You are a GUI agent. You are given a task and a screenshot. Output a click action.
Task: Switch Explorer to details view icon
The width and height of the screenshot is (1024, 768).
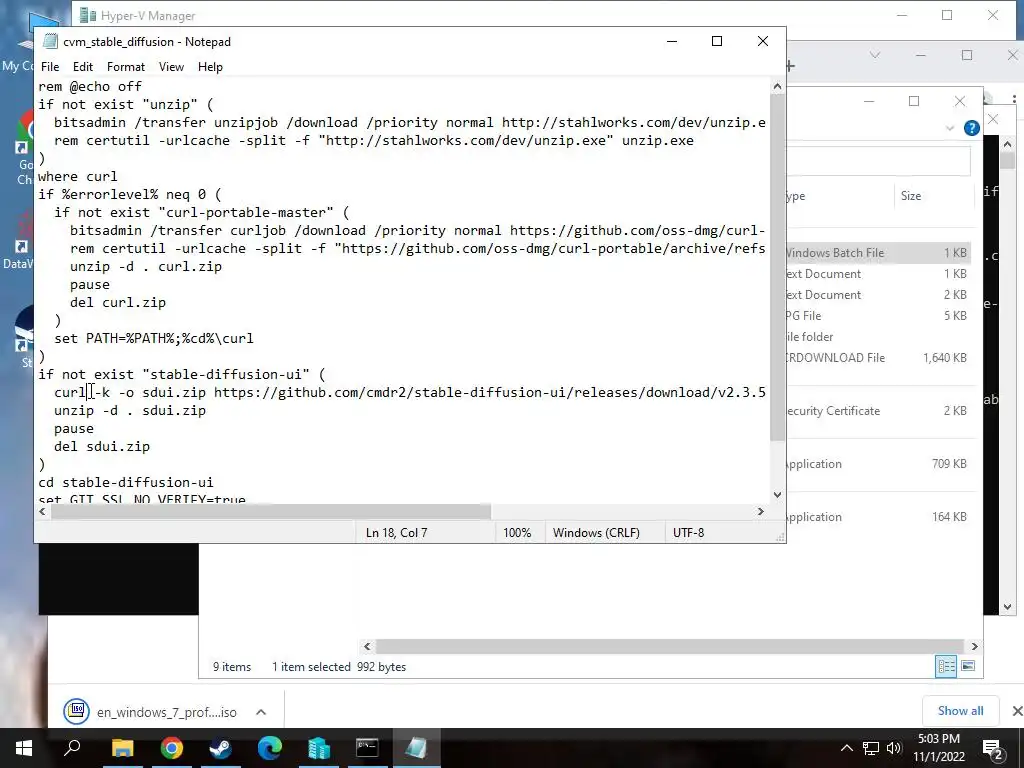[x=946, y=666]
